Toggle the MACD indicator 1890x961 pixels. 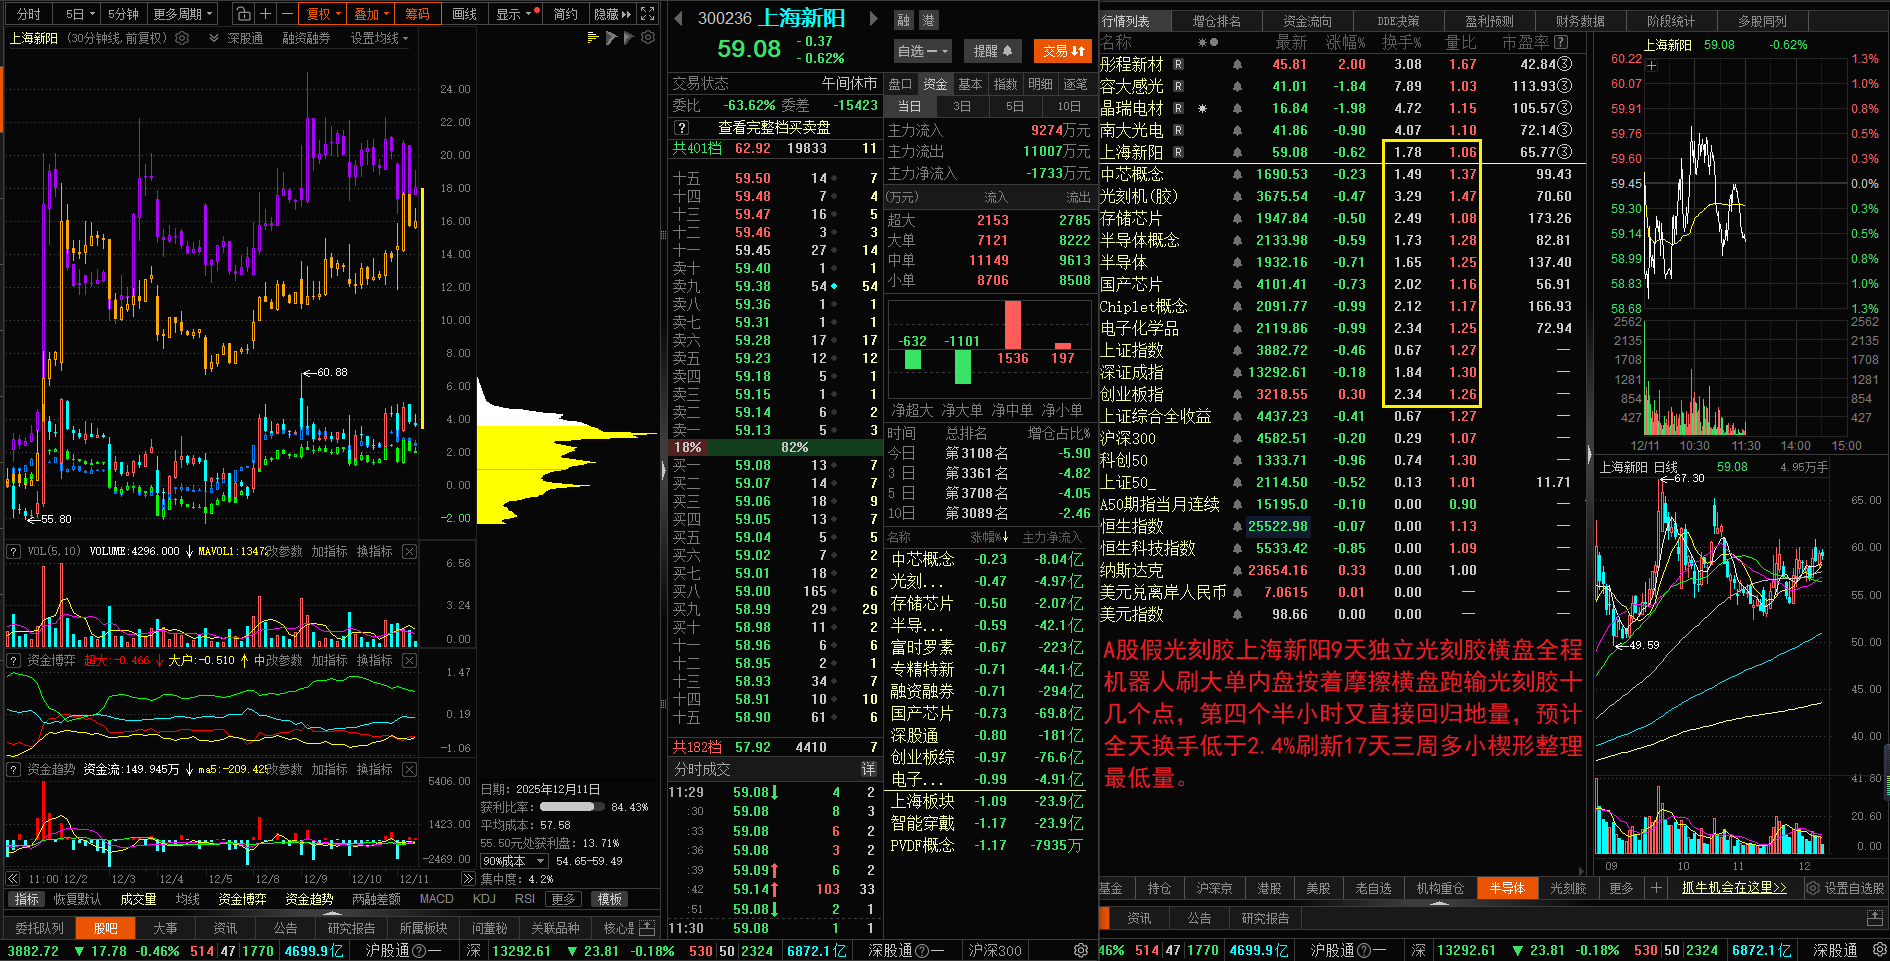[x=436, y=899]
